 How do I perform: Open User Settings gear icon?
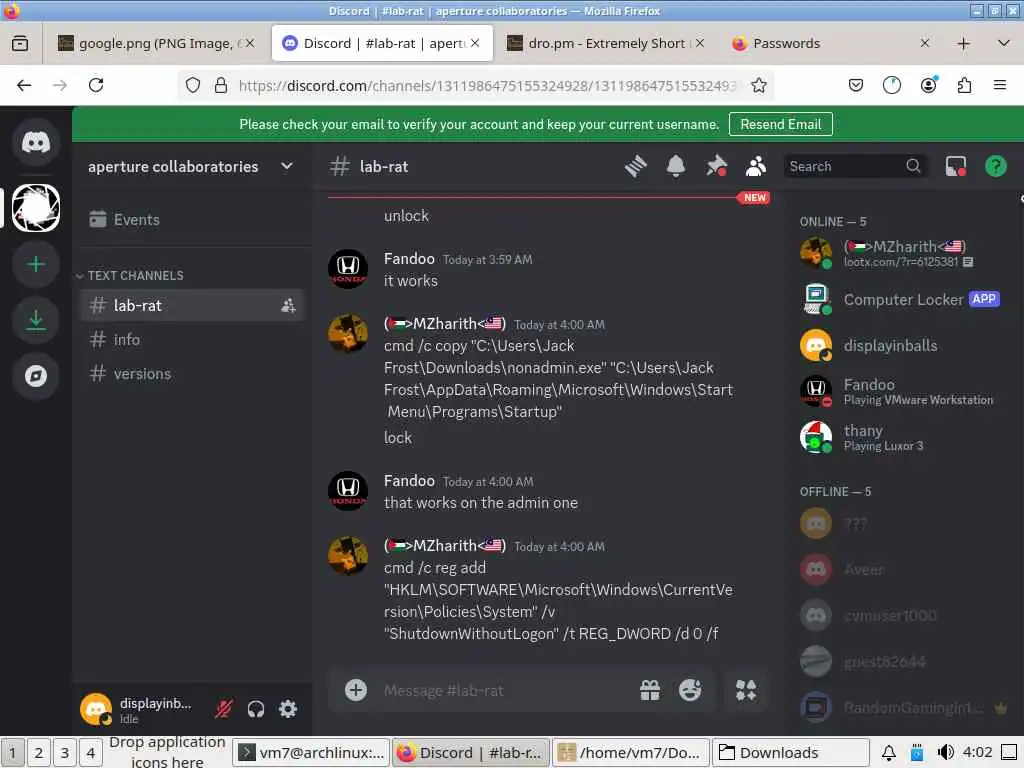(288, 709)
